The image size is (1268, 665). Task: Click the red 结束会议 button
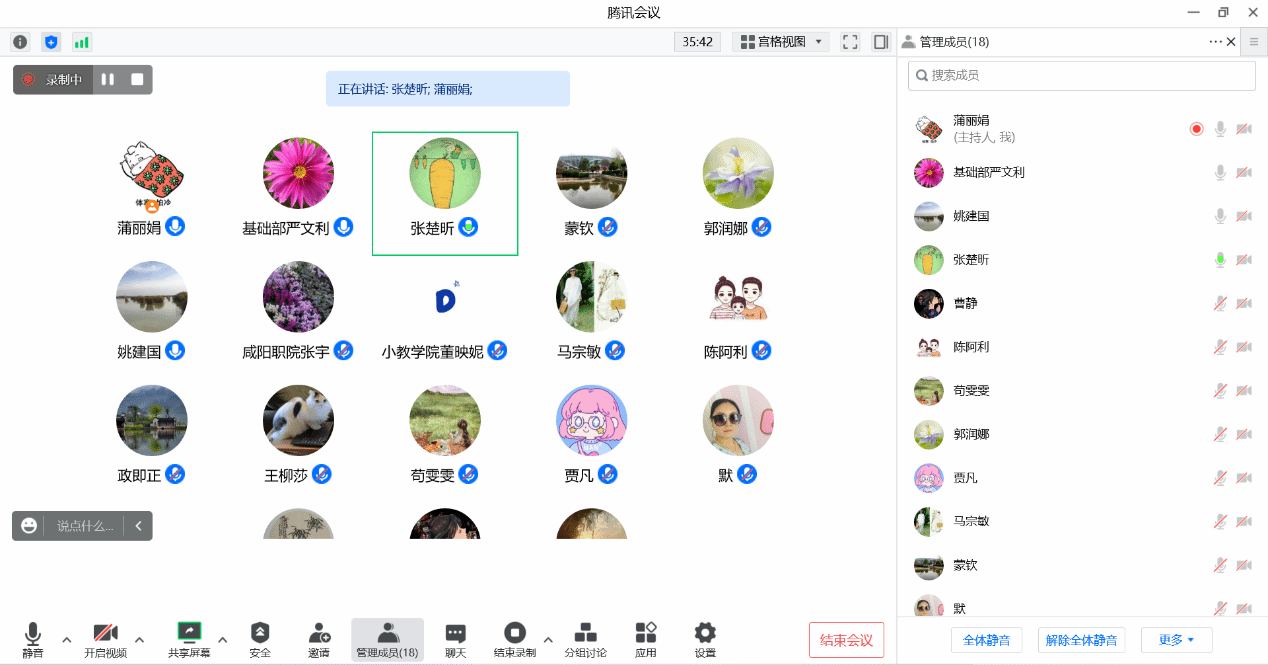click(x=846, y=640)
